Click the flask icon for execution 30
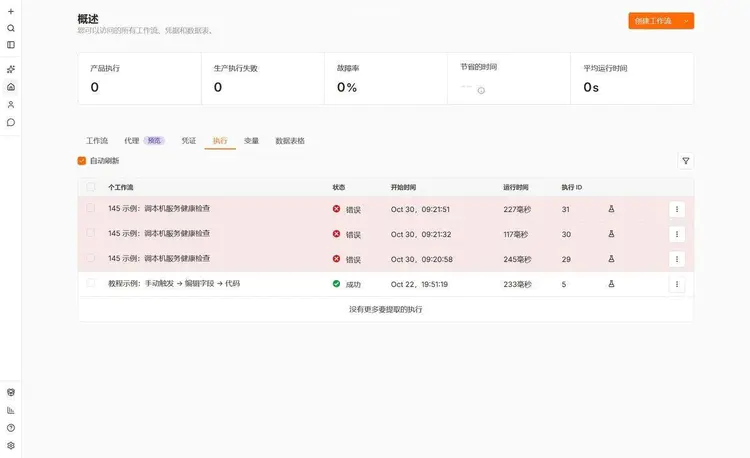Screen dimensions: 750x458 point(611,234)
